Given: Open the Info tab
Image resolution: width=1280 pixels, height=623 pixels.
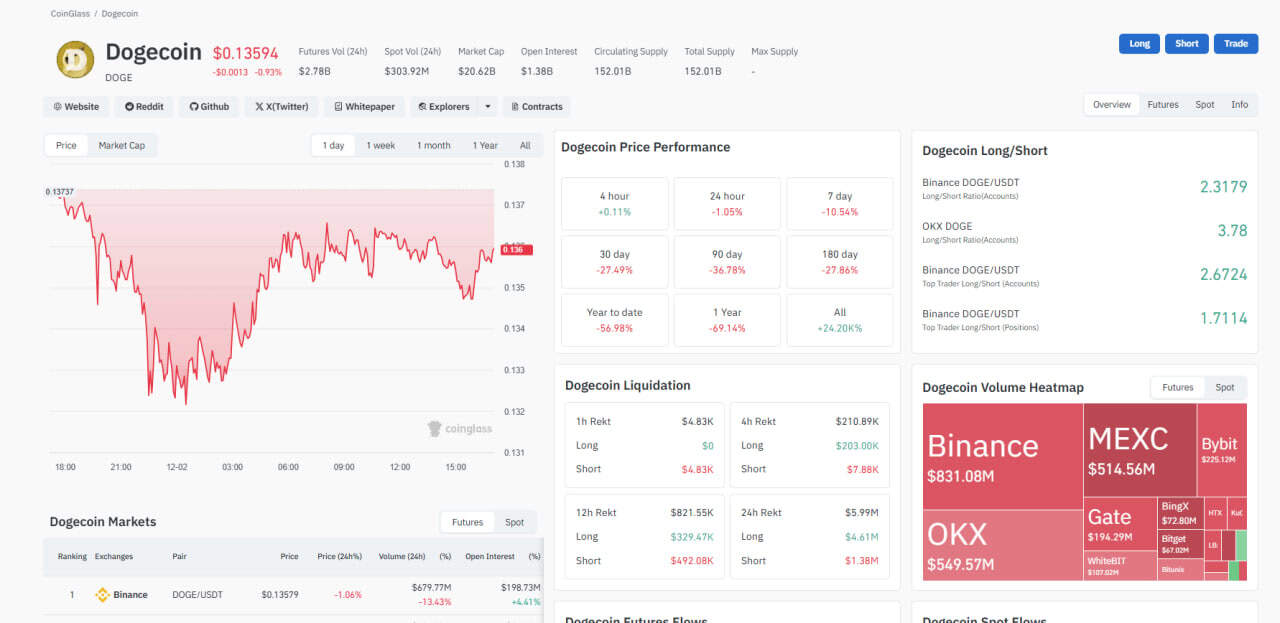Looking at the screenshot, I should [x=1239, y=105].
